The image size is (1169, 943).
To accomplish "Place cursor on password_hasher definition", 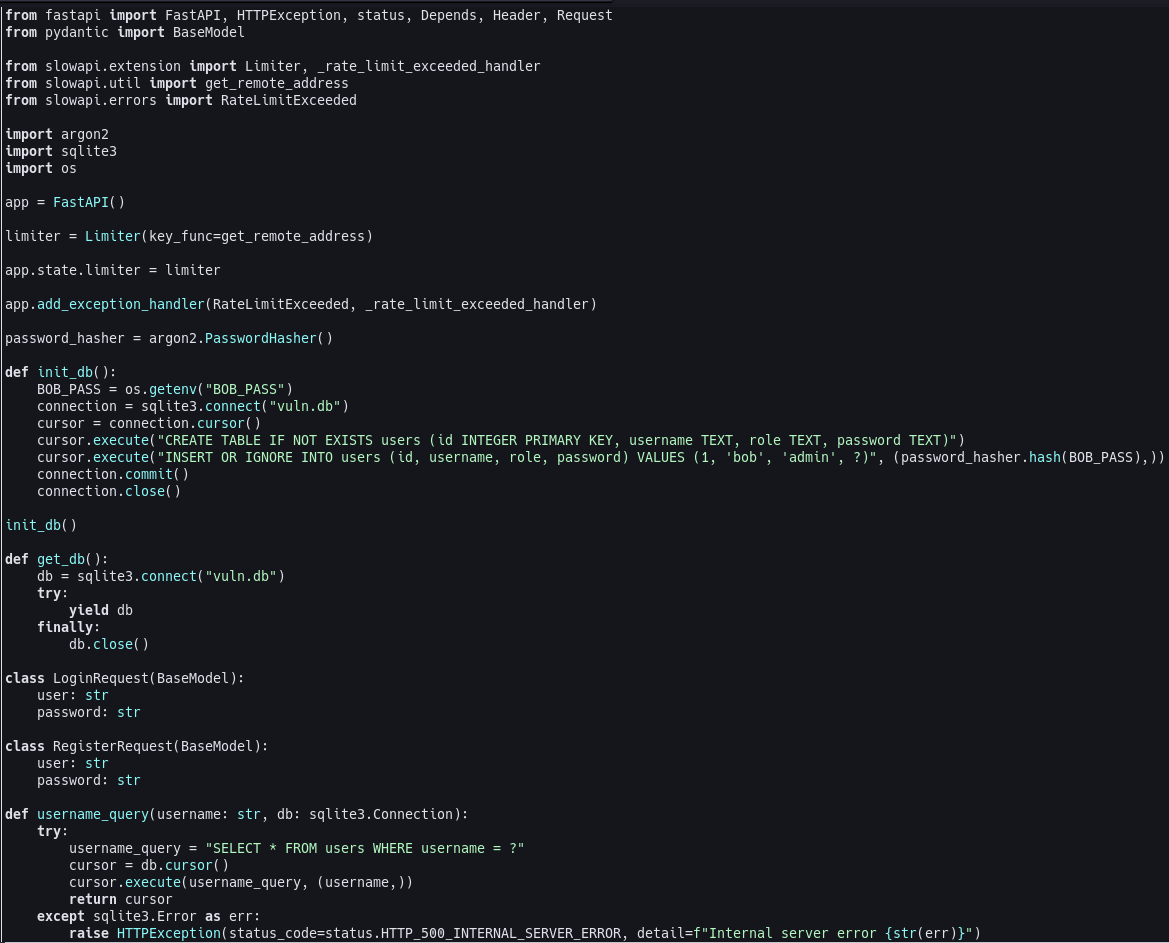I will (x=168, y=339).
